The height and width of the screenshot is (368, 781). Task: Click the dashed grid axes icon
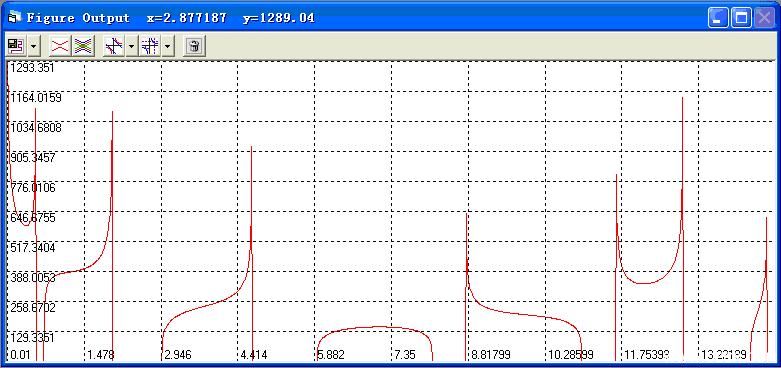coord(150,46)
